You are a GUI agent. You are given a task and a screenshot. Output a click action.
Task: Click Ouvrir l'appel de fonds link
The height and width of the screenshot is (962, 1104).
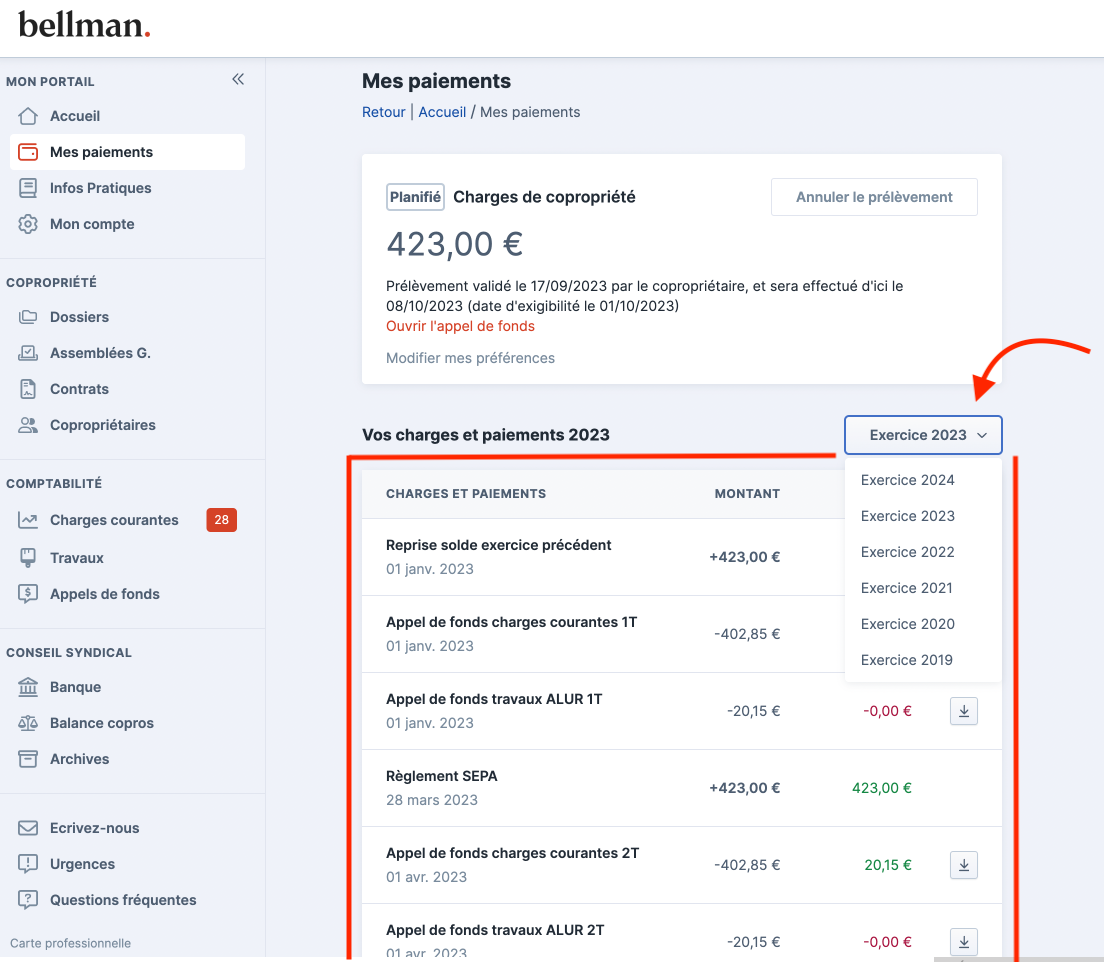coord(460,326)
